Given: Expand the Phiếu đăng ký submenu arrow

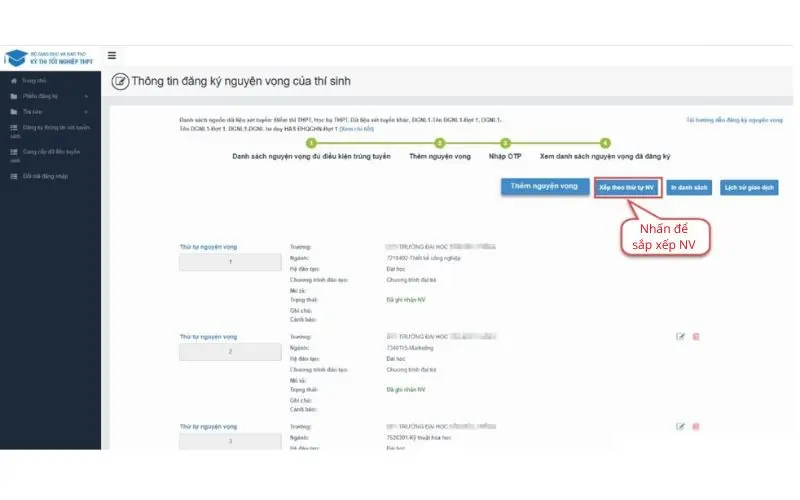Looking at the screenshot, I should pos(86,96).
